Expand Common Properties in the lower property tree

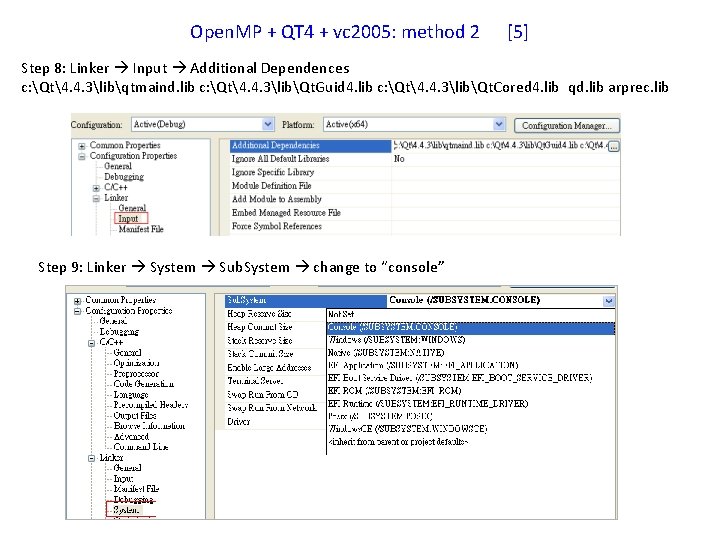(77, 301)
